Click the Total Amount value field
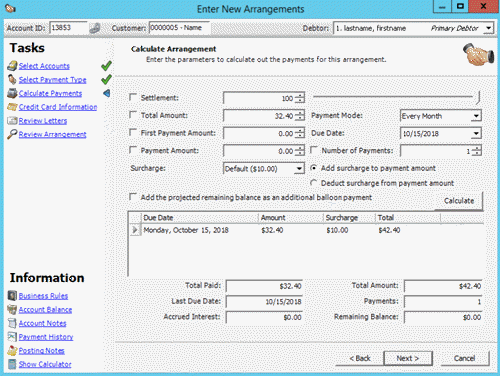The height and width of the screenshot is (376, 500). coord(259,116)
